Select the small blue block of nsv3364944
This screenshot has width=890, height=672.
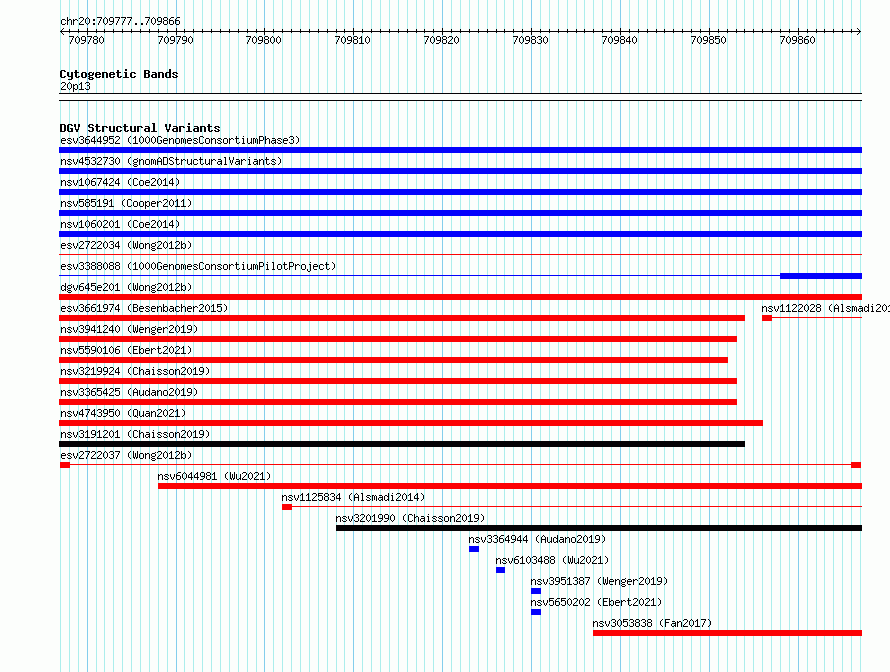coord(474,549)
